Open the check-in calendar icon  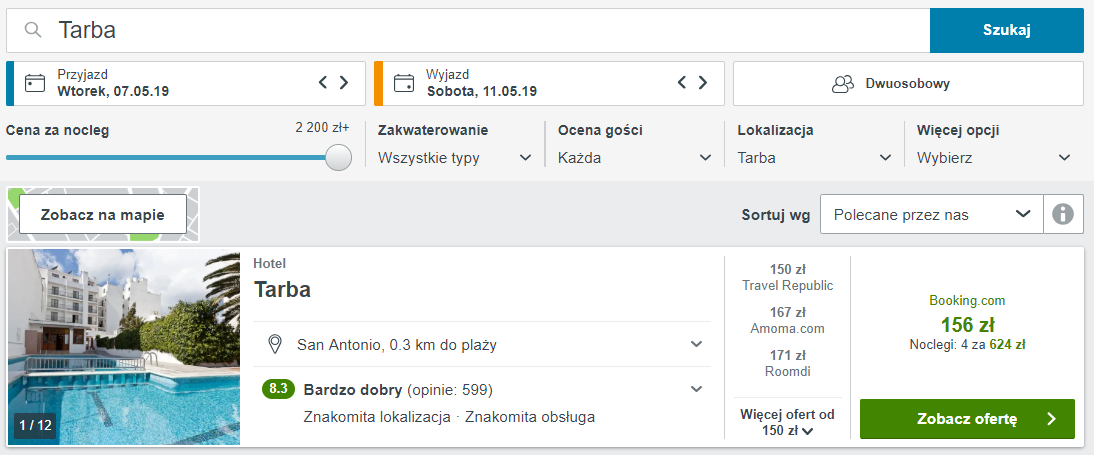coord(35,83)
